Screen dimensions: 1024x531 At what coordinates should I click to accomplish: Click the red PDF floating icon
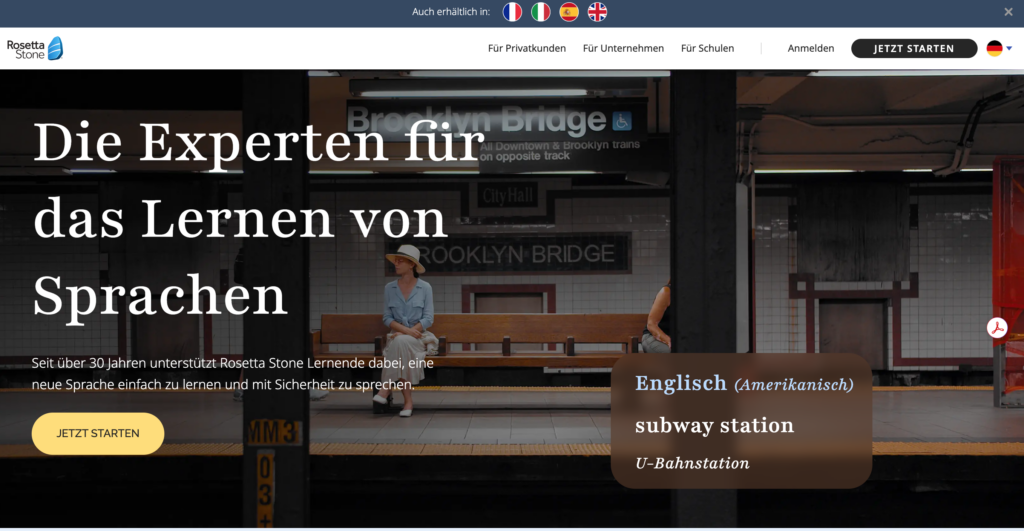(x=997, y=328)
